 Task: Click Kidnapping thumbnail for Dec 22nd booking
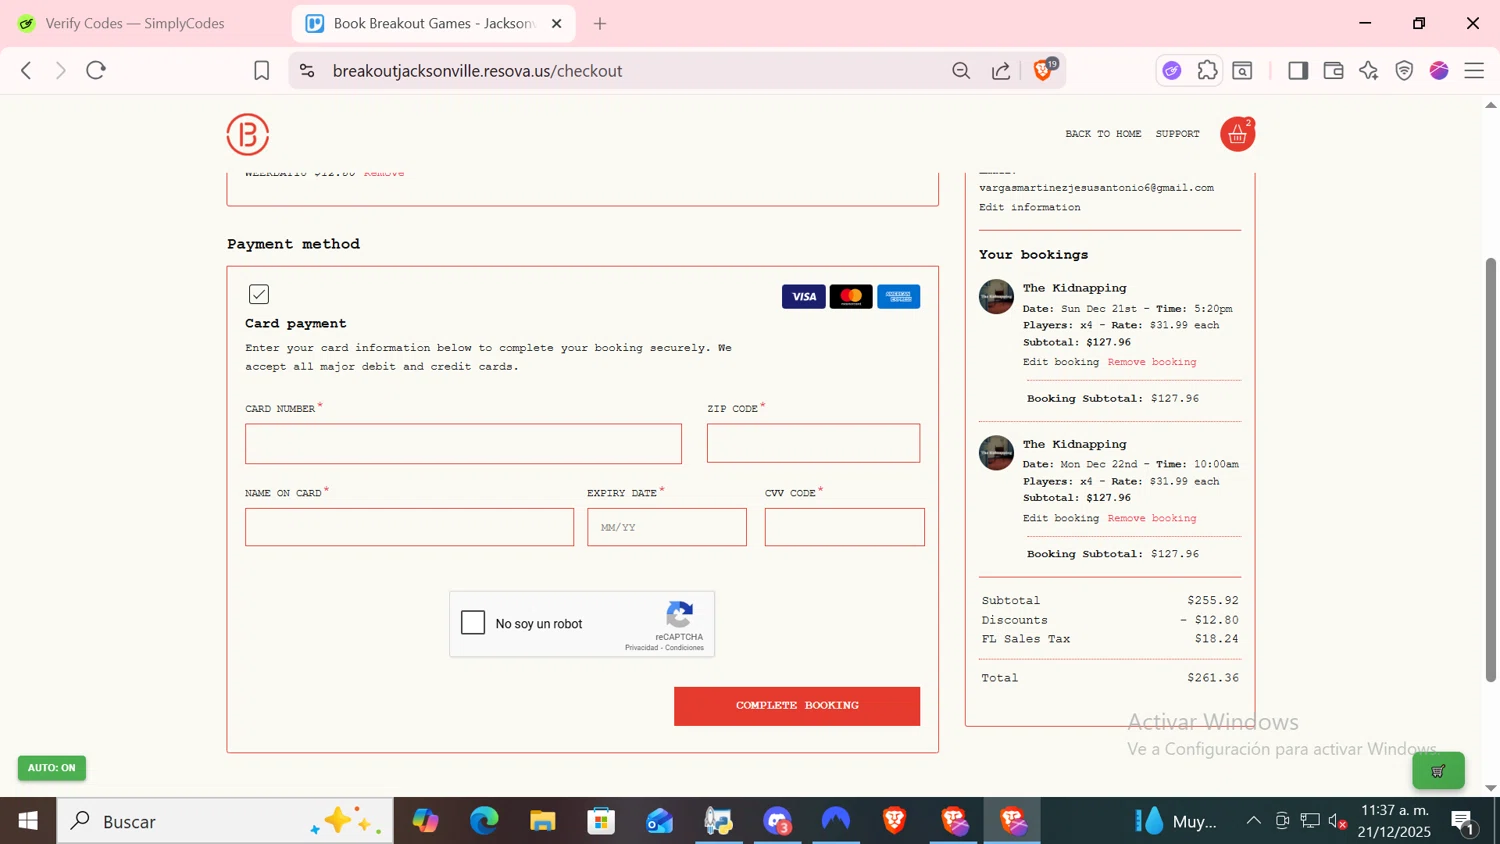[x=996, y=453]
